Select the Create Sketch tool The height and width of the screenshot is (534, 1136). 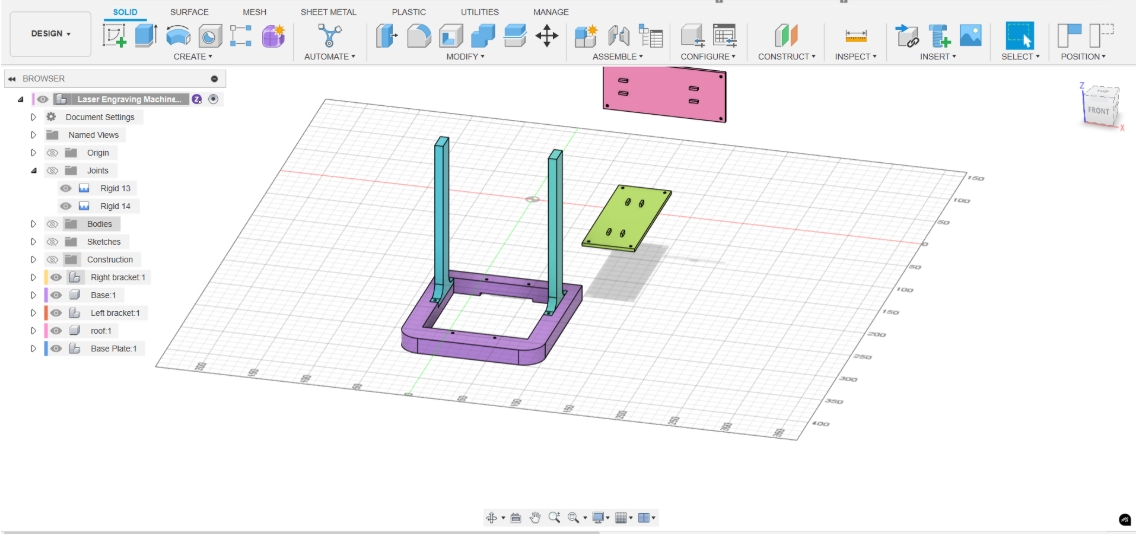click(x=114, y=36)
